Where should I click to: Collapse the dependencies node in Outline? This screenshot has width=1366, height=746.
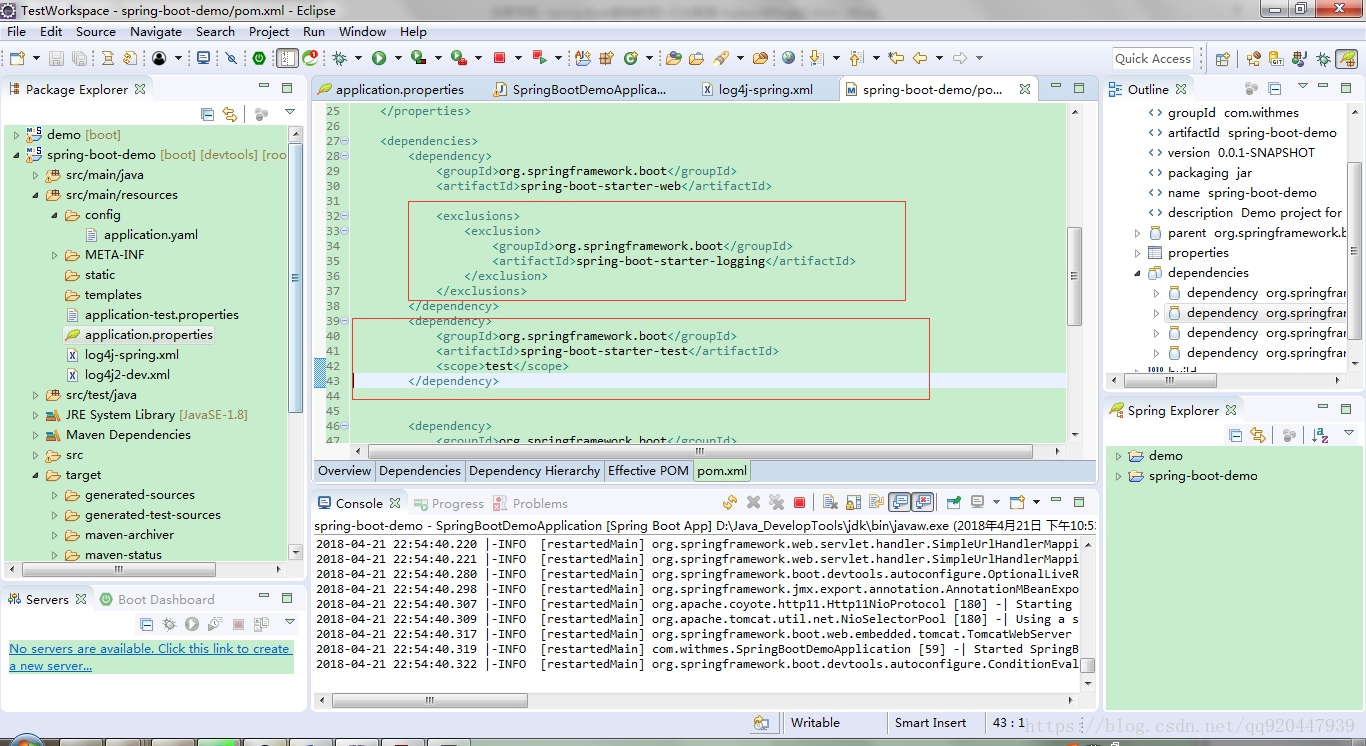tap(1137, 272)
